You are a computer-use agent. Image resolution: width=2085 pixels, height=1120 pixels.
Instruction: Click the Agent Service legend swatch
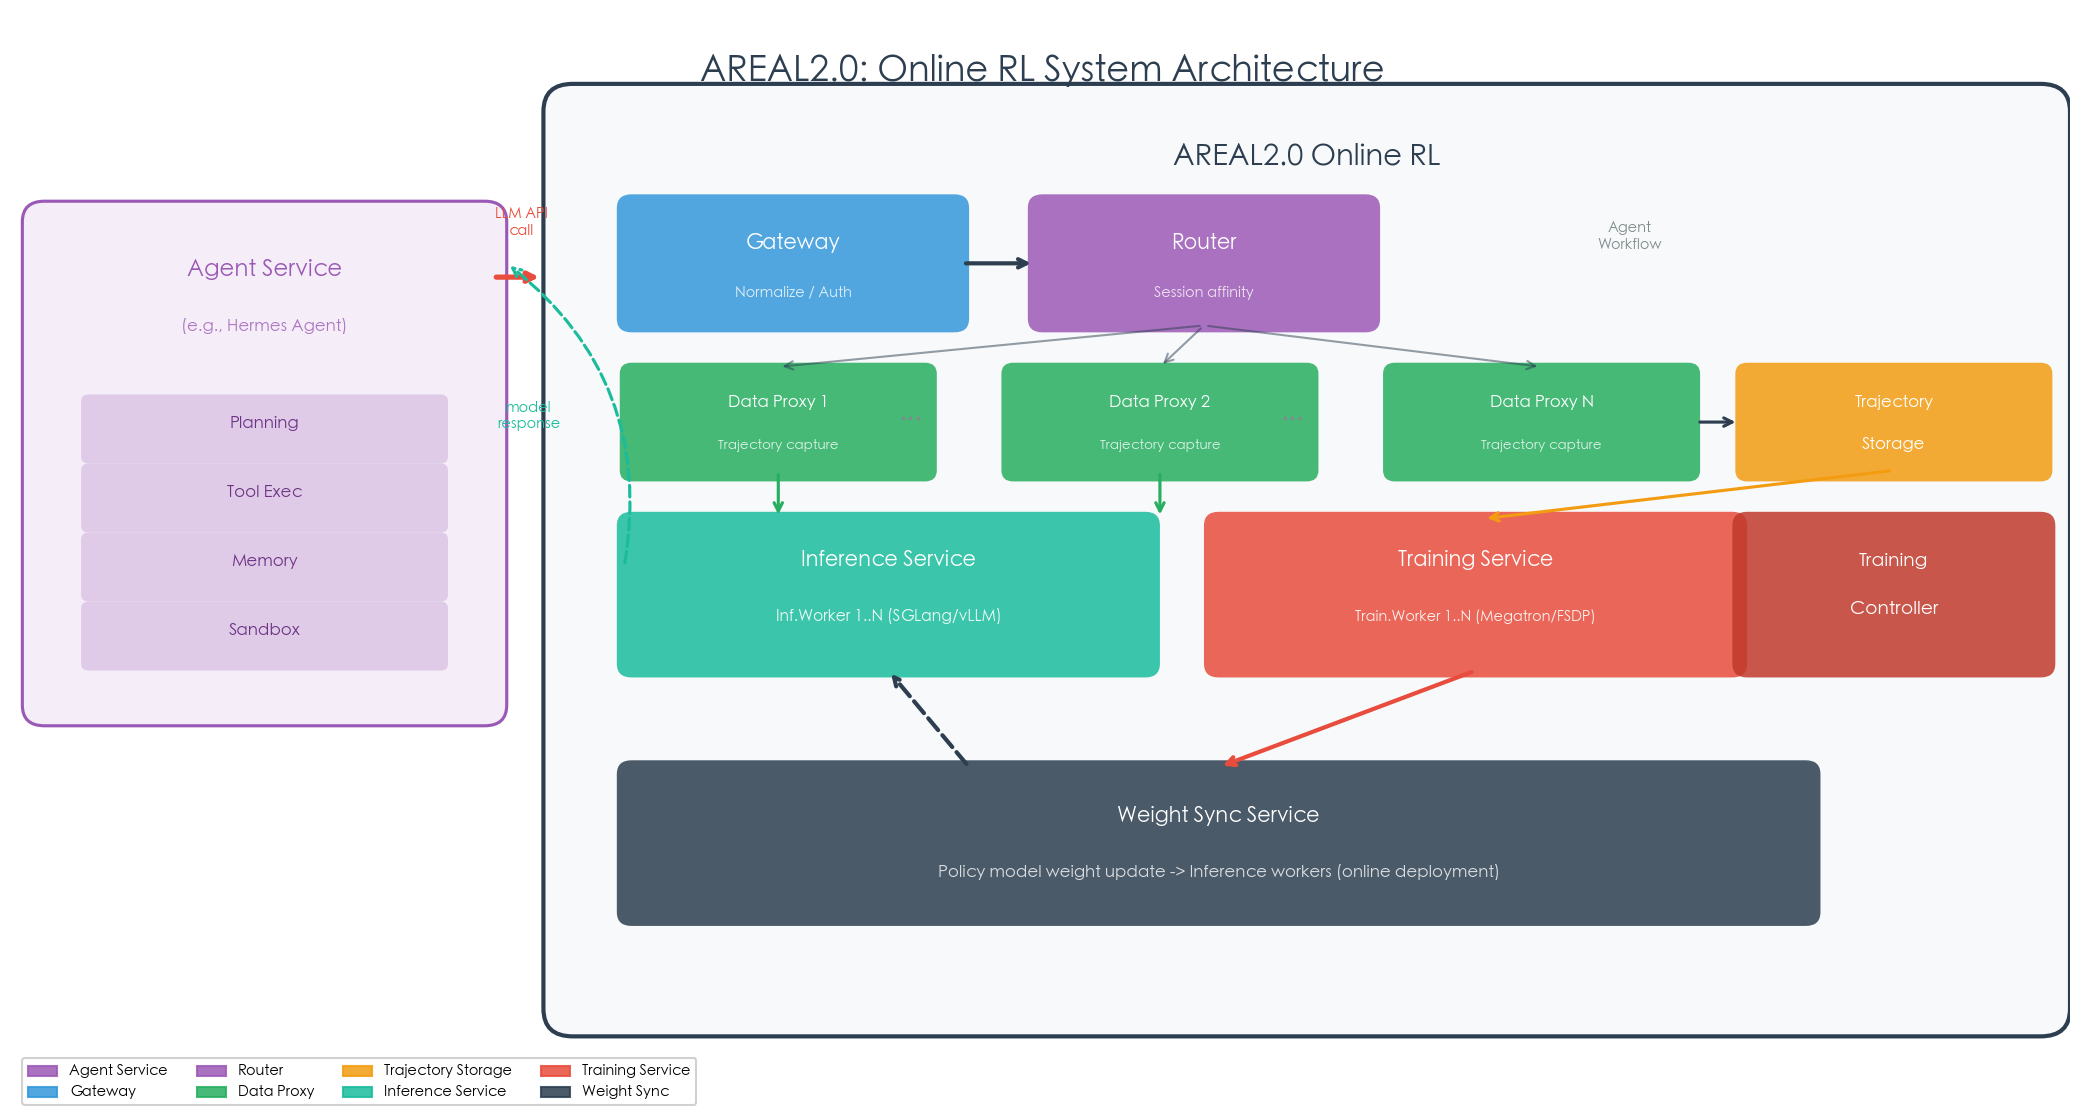pyautogui.click(x=42, y=1071)
